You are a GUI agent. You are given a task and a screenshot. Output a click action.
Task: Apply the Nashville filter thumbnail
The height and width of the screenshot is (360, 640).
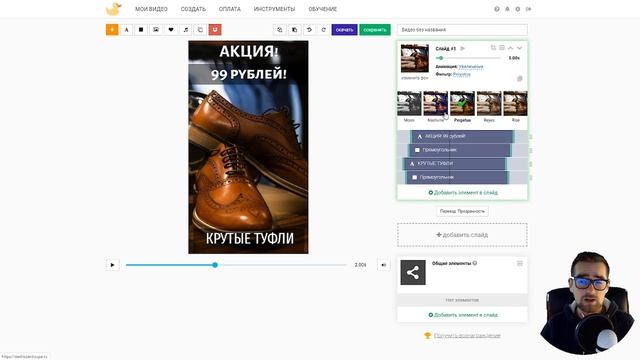[436, 104]
